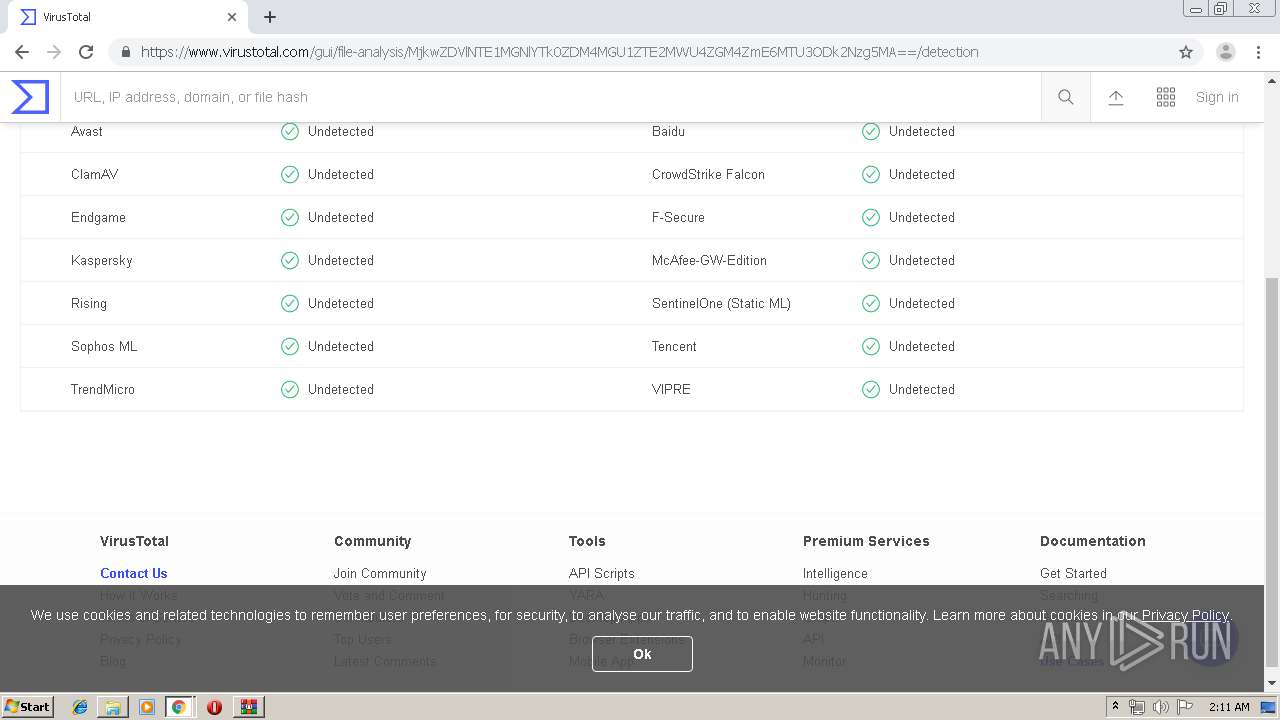Open the search magnifier icon
This screenshot has height=720, width=1280.
(x=1066, y=97)
